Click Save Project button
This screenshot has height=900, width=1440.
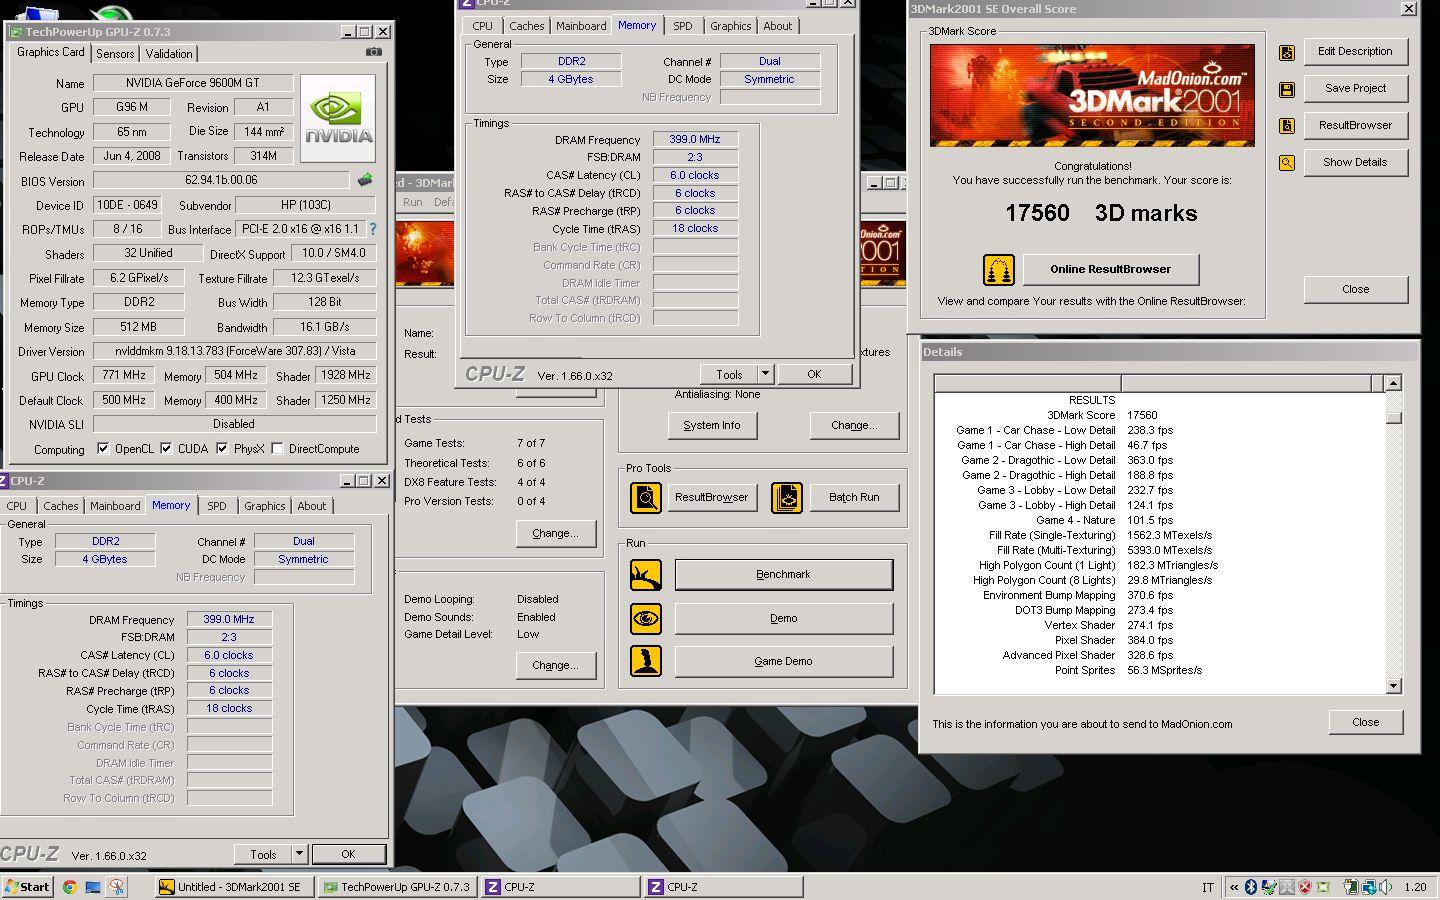click(1356, 88)
